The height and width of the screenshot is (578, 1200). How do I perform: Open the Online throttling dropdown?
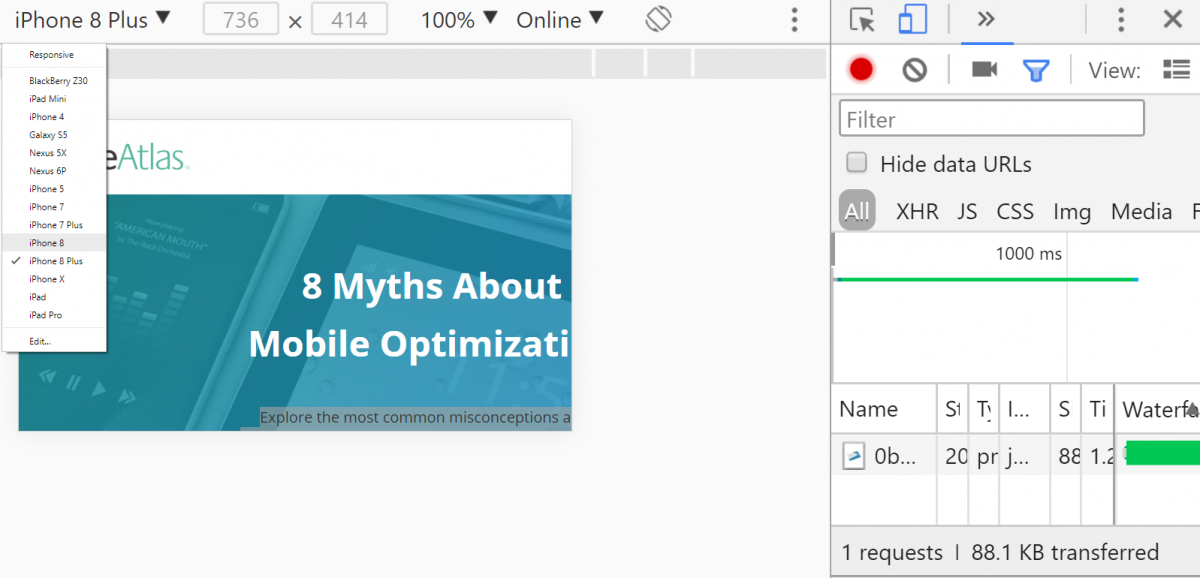pos(560,19)
